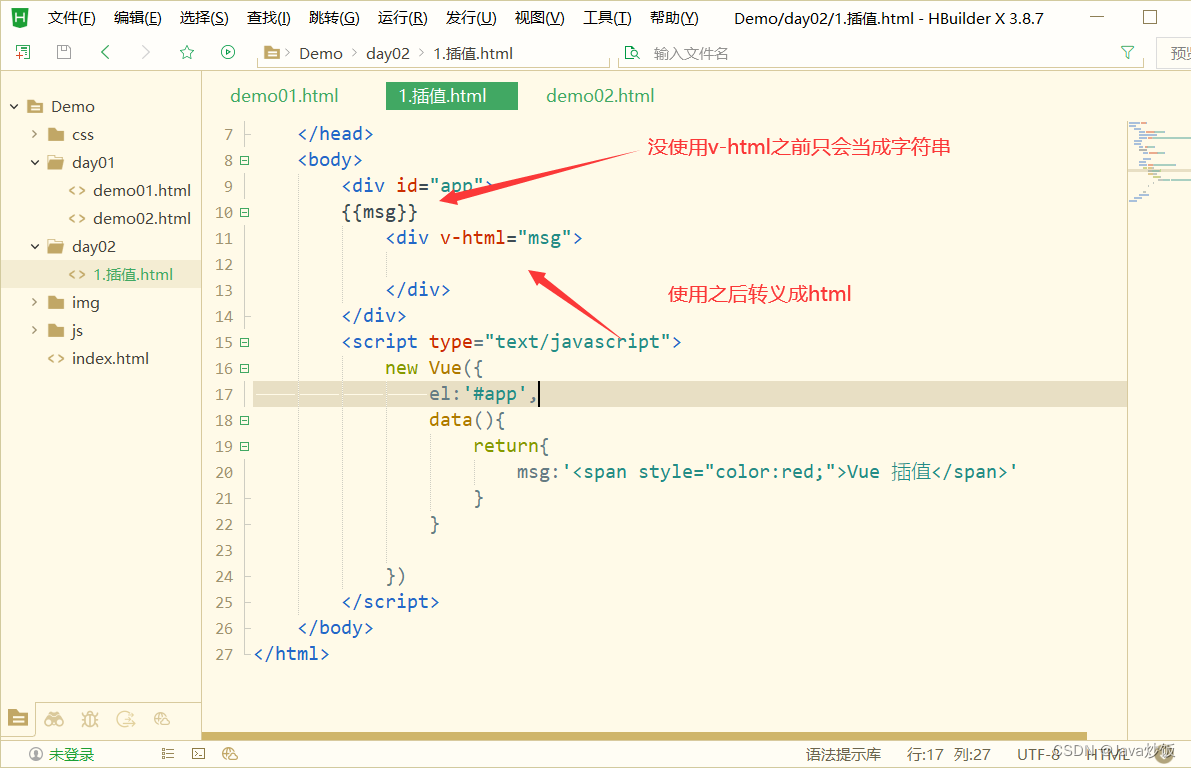
Task: Open the 帮助(Y) menu
Action: coord(674,18)
